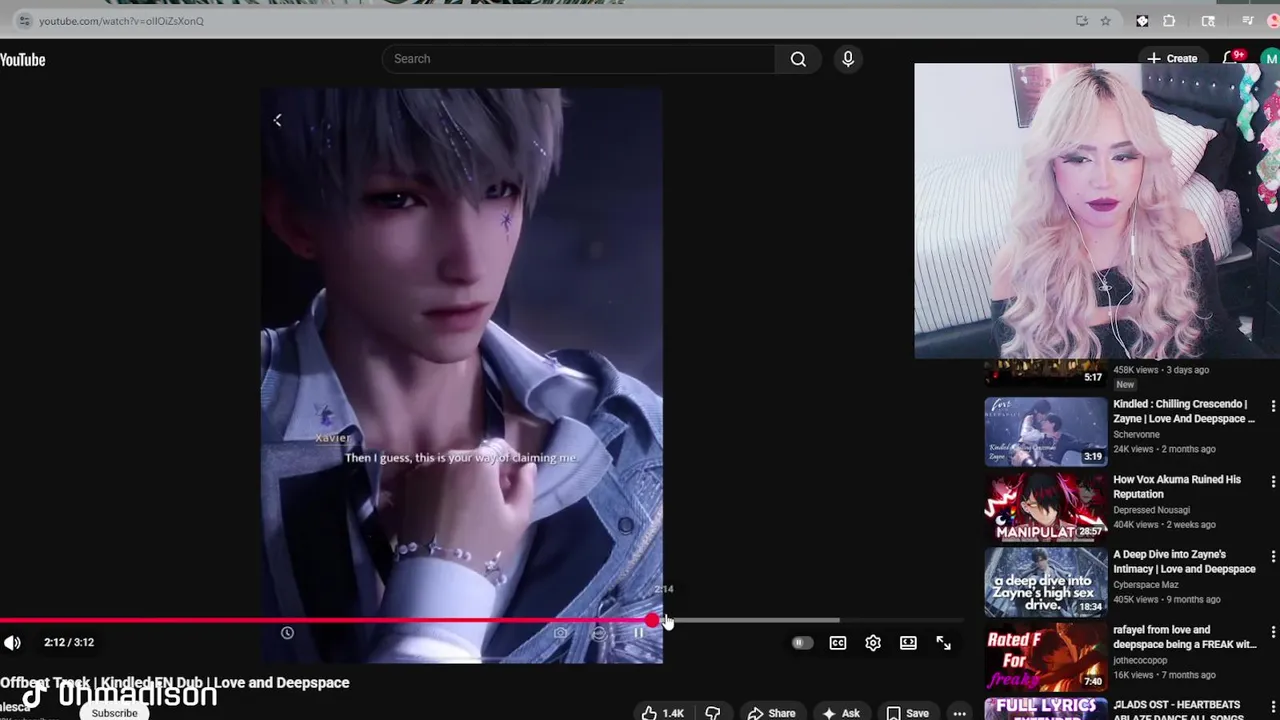Click the search magnifier button
This screenshot has height=720, width=1280.
coord(798,59)
